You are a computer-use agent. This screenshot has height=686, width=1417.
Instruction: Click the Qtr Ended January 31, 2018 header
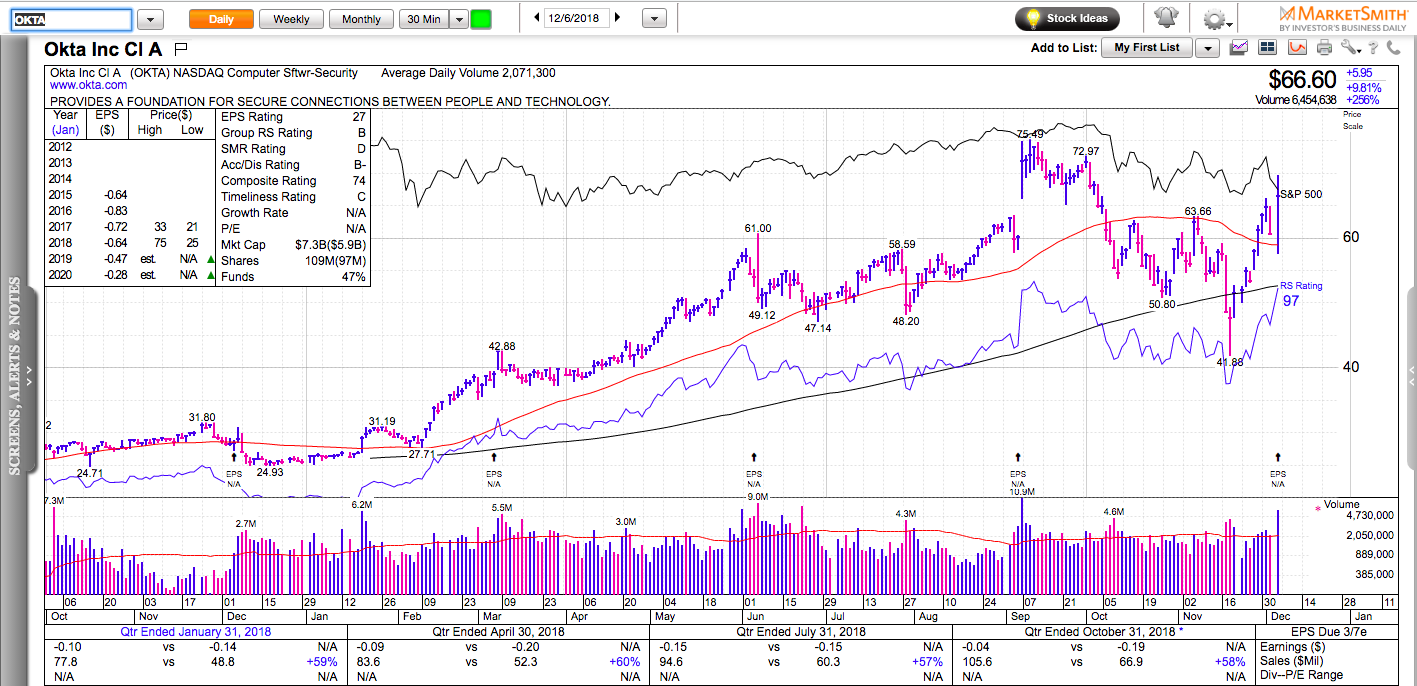tap(195, 632)
